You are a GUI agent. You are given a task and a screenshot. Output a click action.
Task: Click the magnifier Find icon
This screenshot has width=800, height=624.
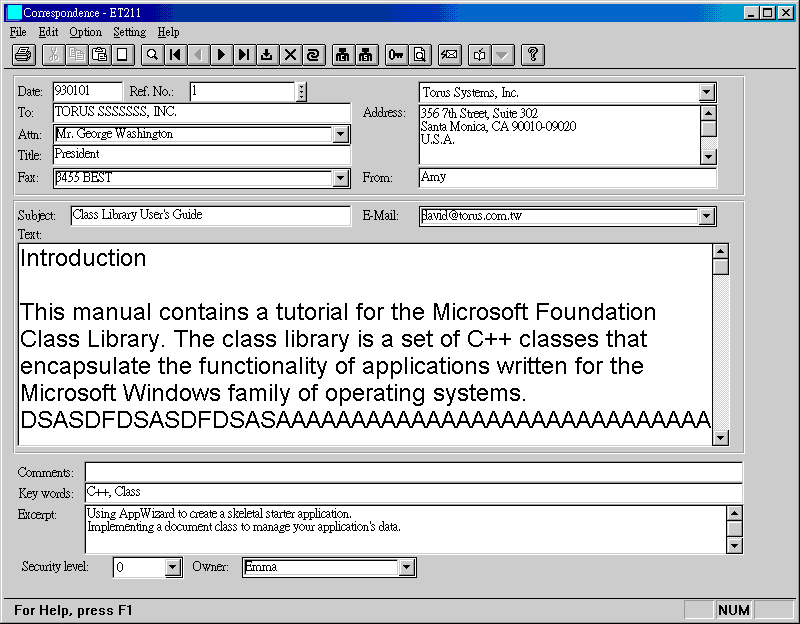153,55
